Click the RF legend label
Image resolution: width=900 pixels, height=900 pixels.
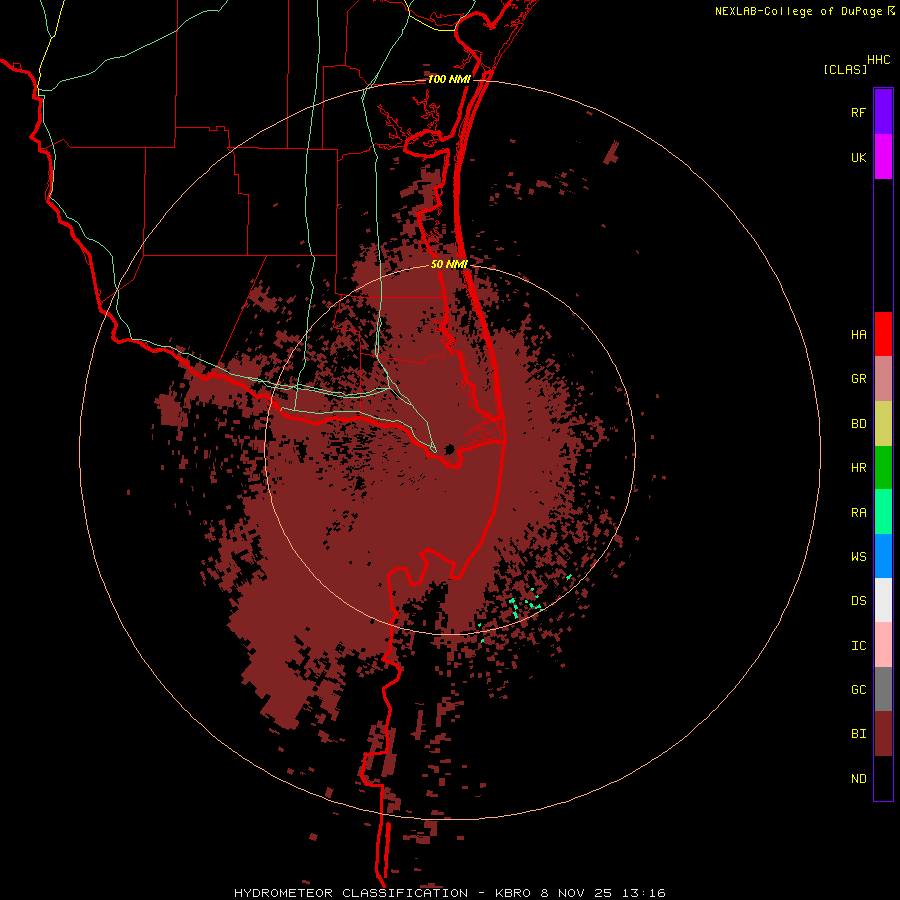pyautogui.click(x=858, y=112)
